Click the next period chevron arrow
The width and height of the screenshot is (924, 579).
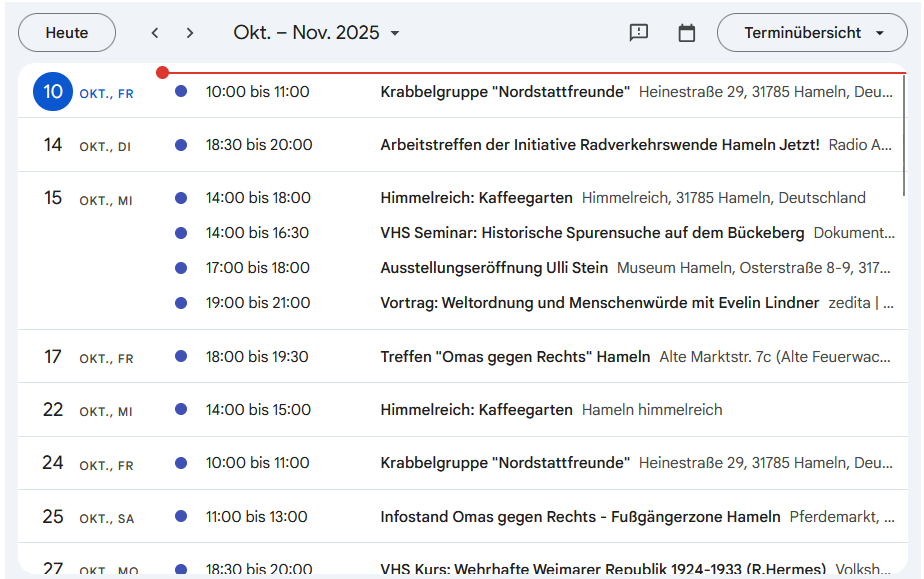coord(190,33)
